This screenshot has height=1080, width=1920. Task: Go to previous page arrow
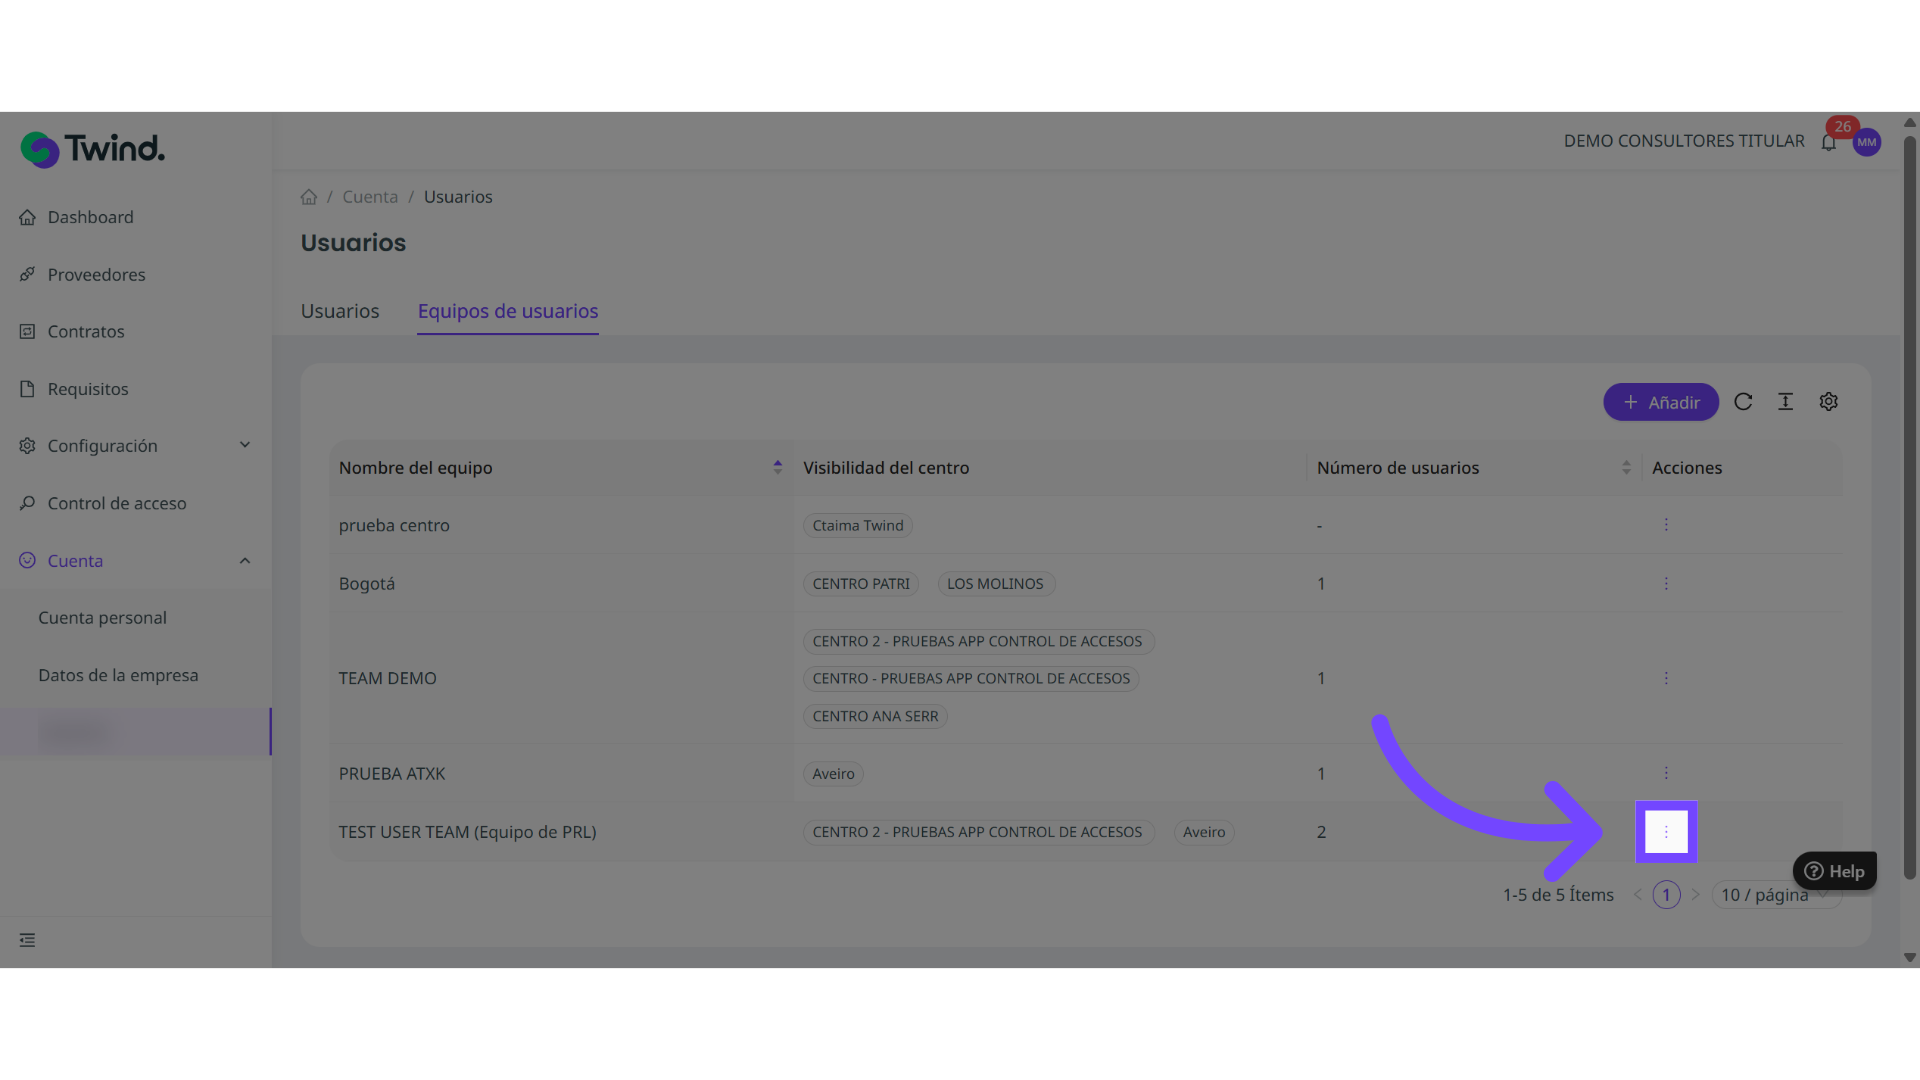coord(1638,895)
